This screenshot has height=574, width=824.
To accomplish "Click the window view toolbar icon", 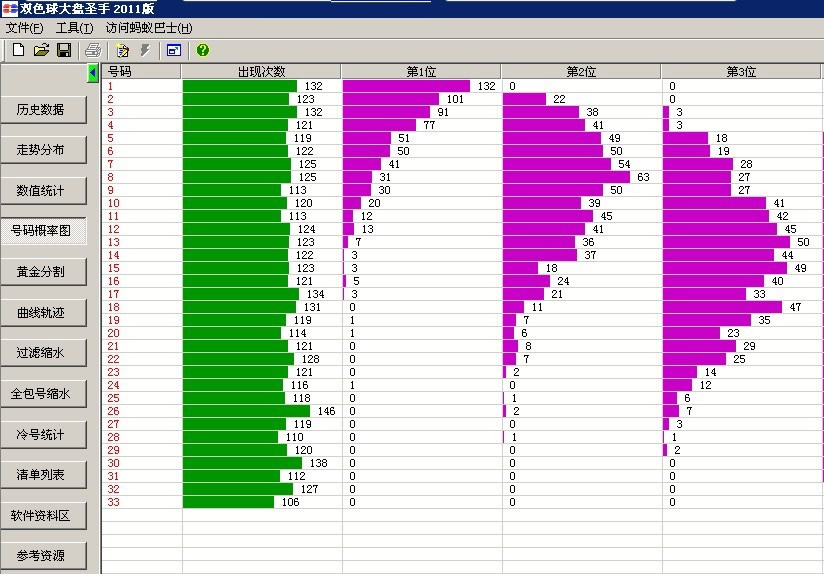I will coord(174,50).
